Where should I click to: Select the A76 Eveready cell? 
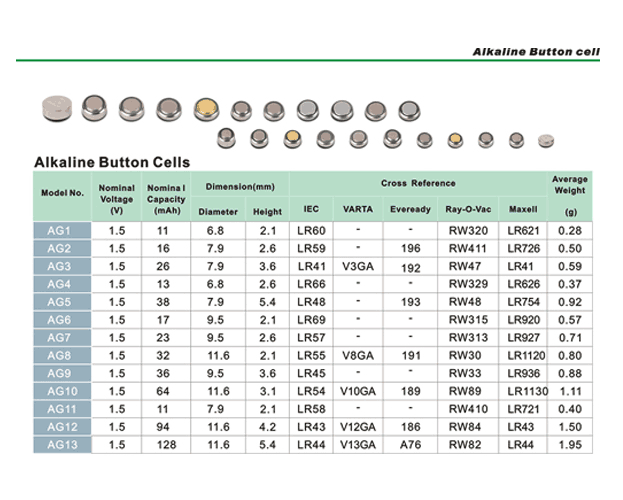point(410,443)
